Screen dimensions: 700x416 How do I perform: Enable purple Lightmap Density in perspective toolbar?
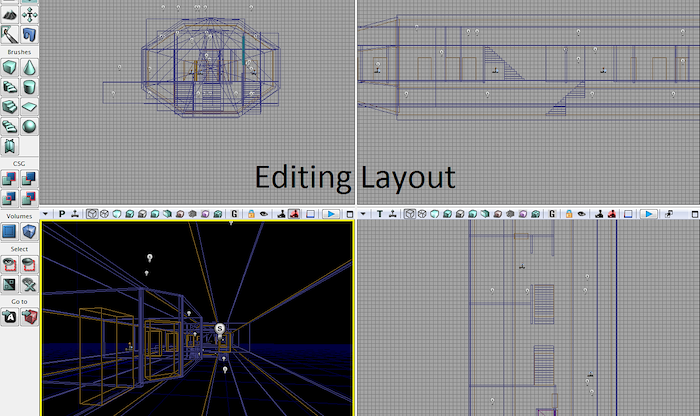click(205, 214)
